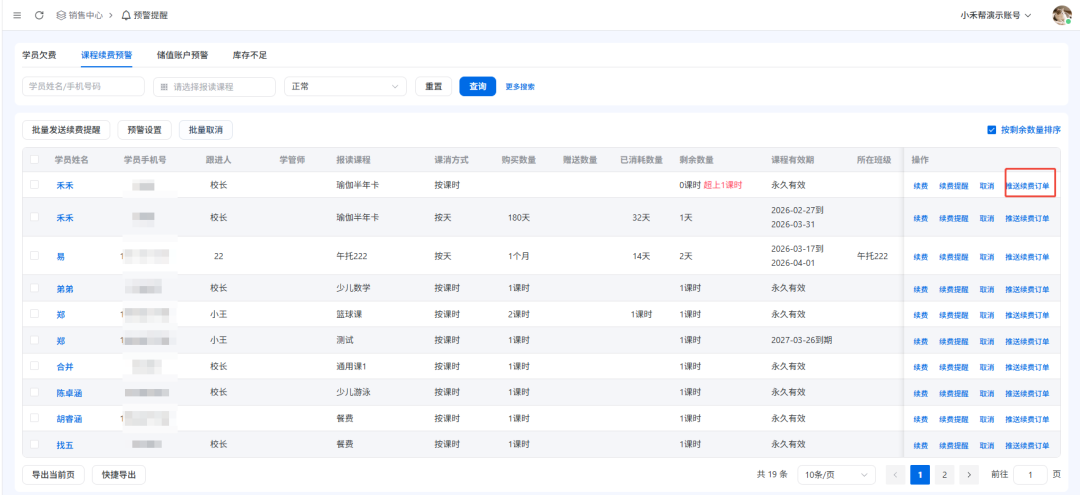Focus the 学员姓名/手机号码 search field
The height and width of the screenshot is (495, 1080).
[x=82, y=87]
